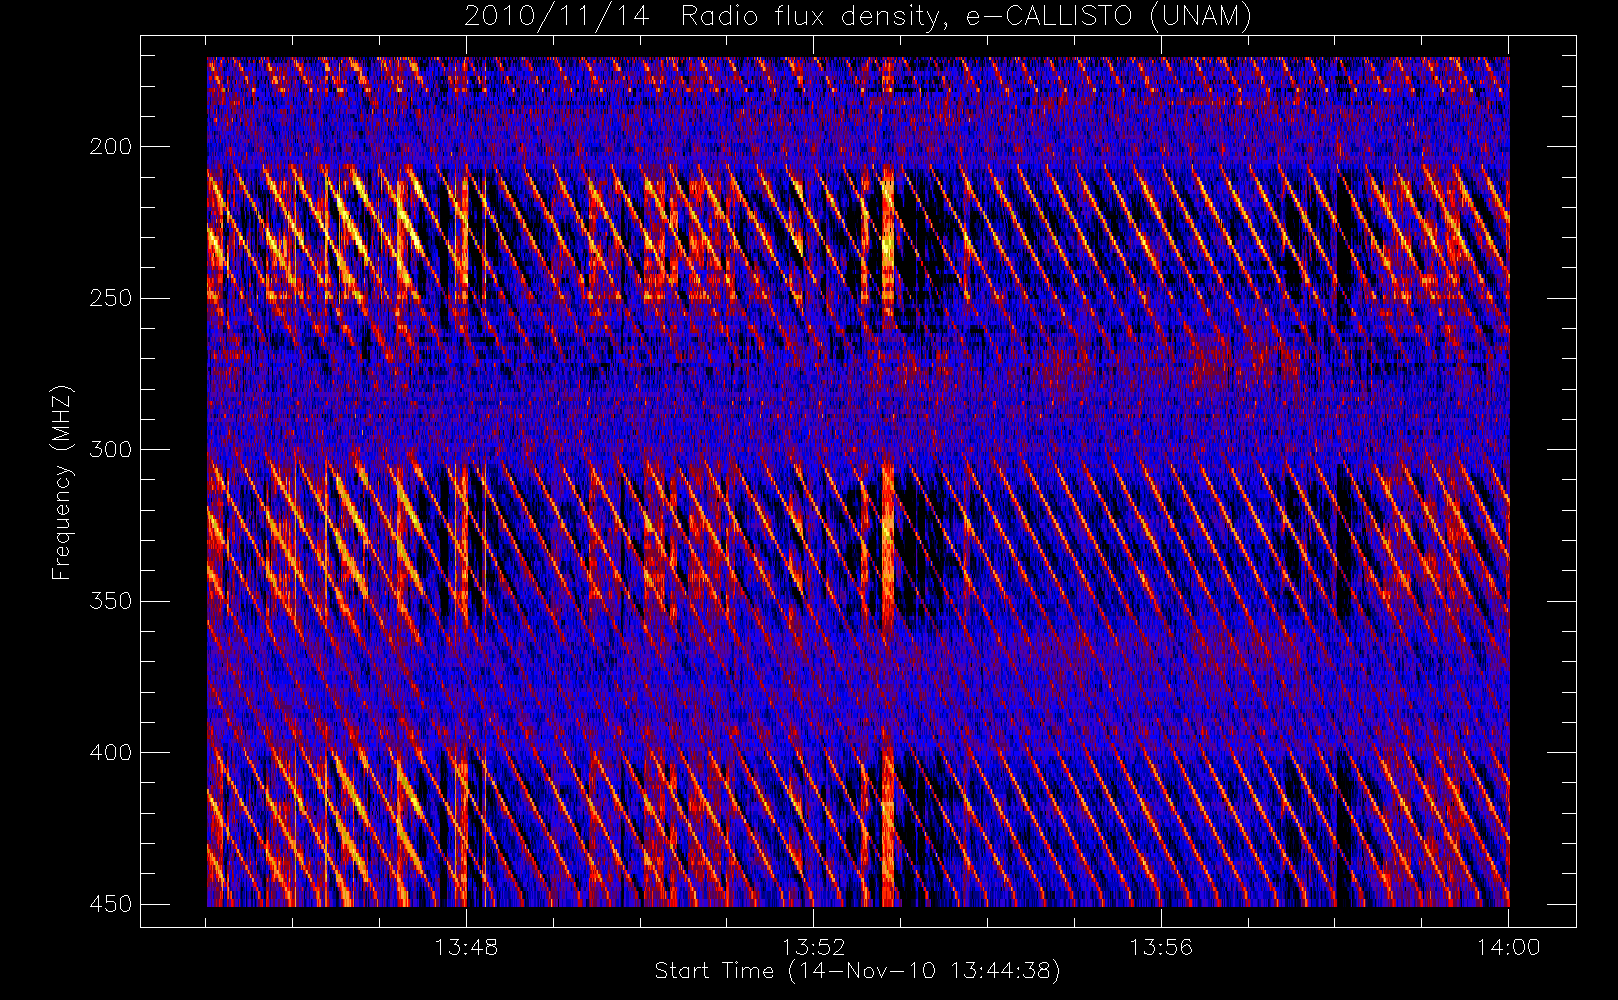Click the 450 frequency tick label
The width and height of the screenshot is (1618, 1000).
[x=111, y=904]
